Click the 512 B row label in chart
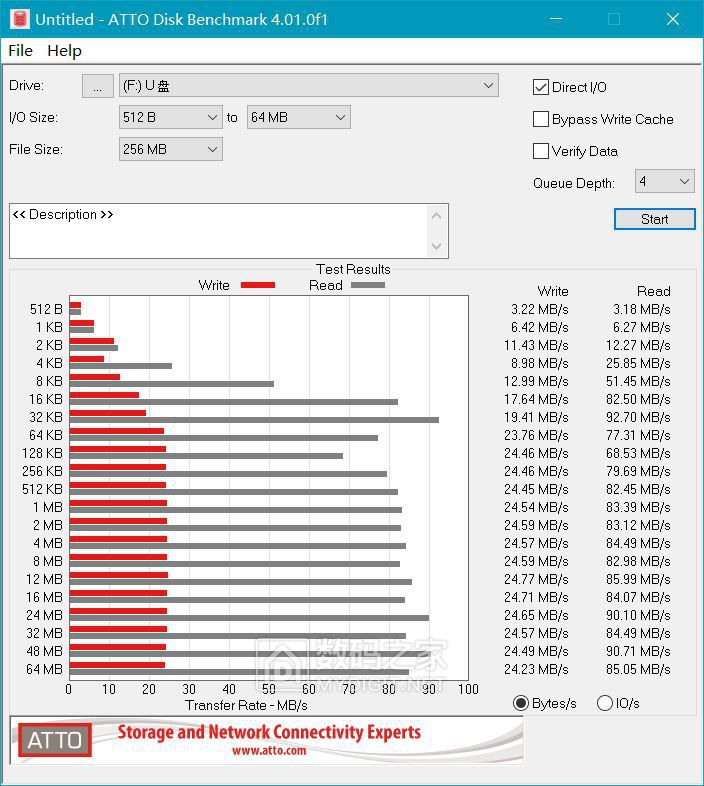The height and width of the screenshot is (786, 704). 46,309
